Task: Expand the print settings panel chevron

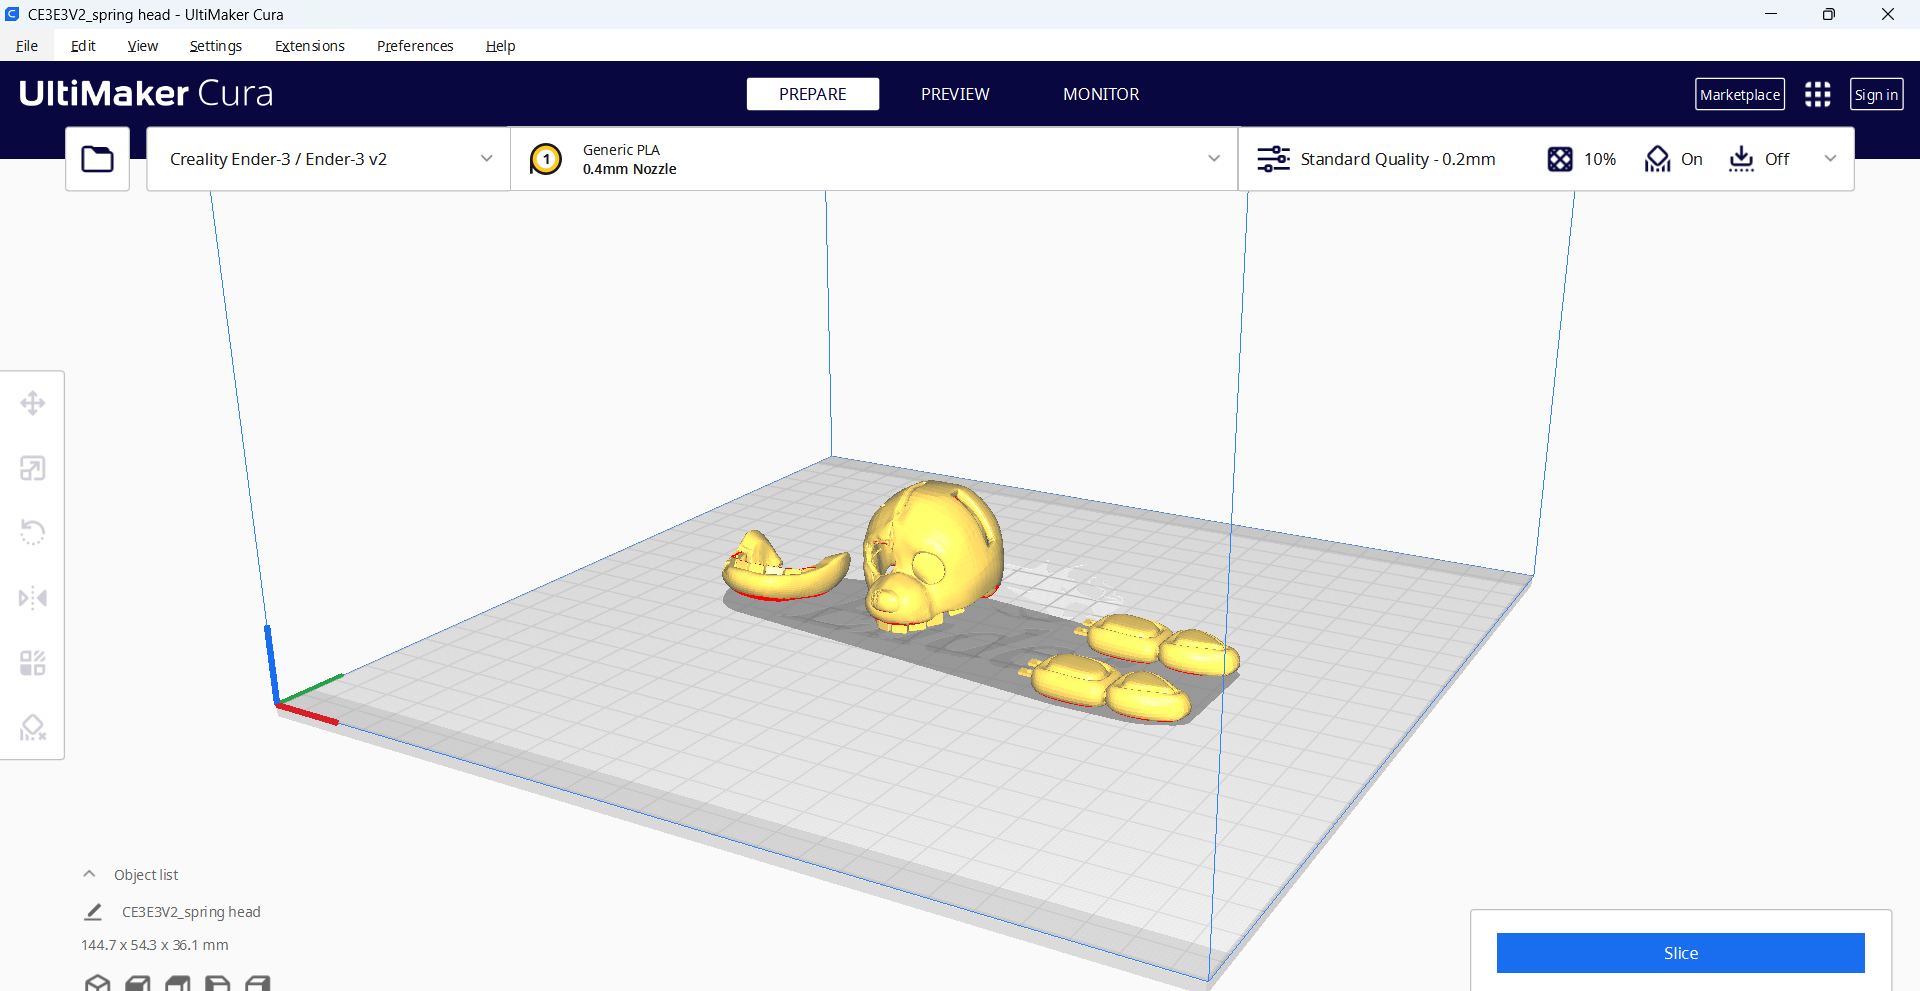Action: 1830,159
